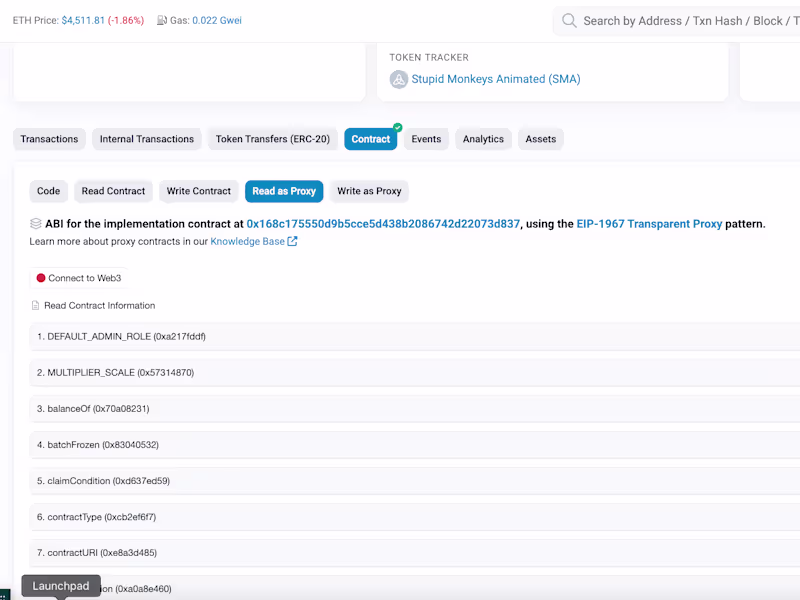Open the Analytics tab
800x600 pixels.
click(483, 139)
